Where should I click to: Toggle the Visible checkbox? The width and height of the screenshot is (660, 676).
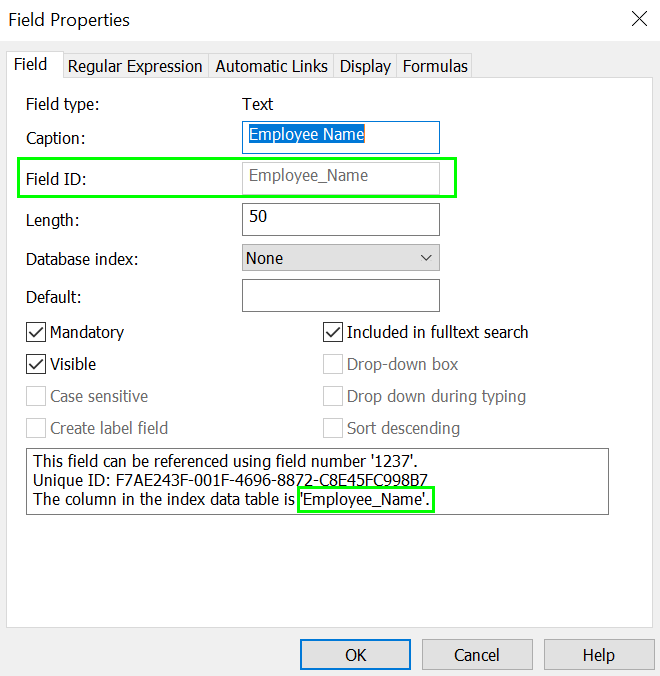click(x=36, y=364)
